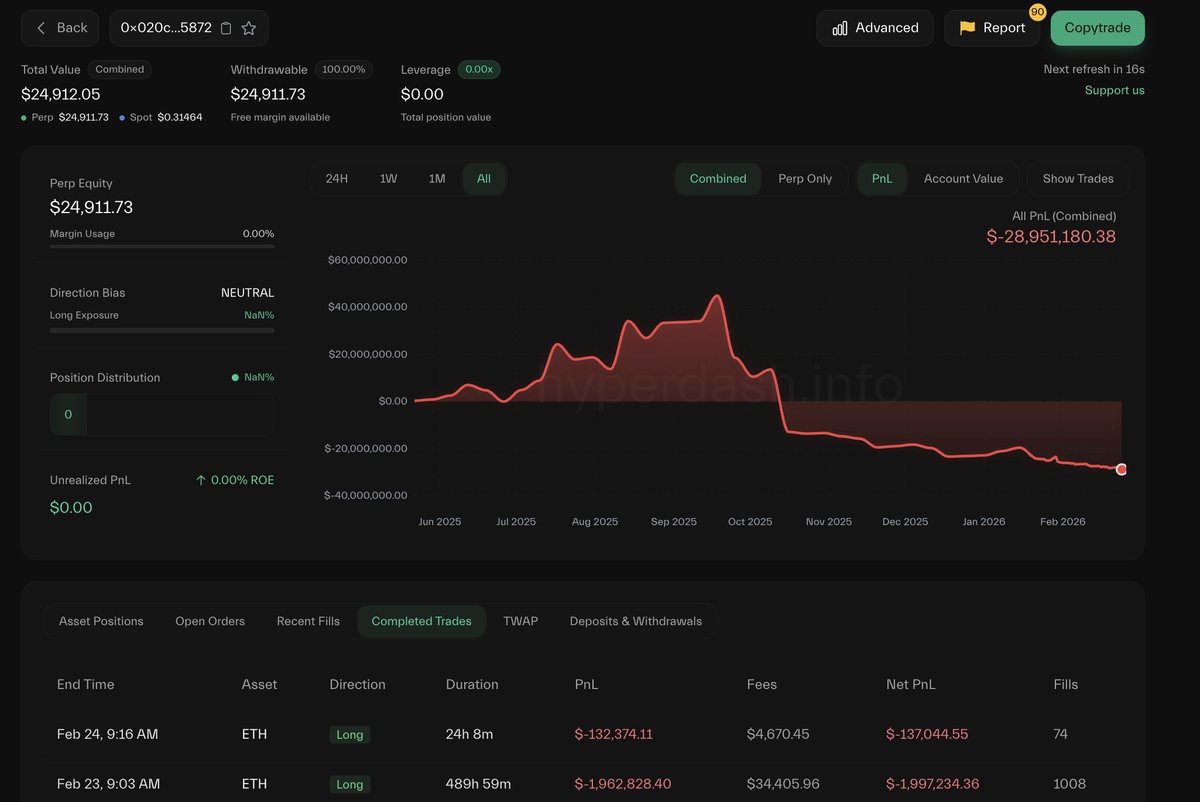The image size is (1200, 802).
Task: Open the Open Orders tab
Action: coord(210,621)
